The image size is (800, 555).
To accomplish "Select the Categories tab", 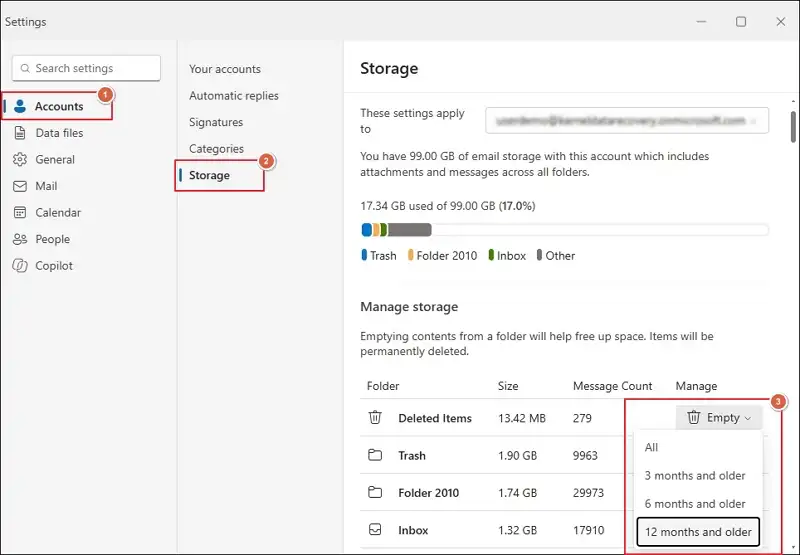I will click(216, 148).
